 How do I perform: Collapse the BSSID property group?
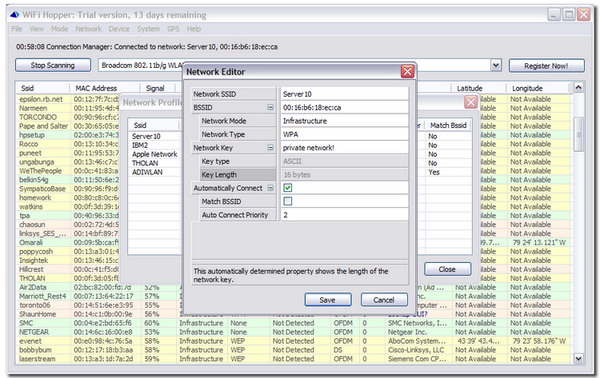[x=271, y=108]
